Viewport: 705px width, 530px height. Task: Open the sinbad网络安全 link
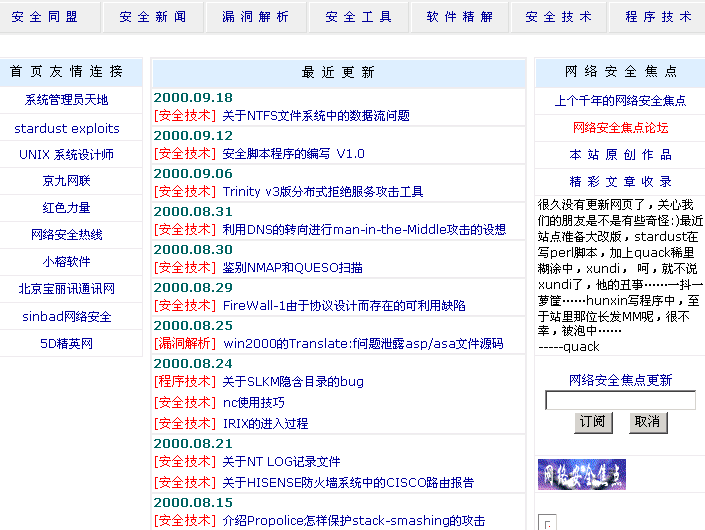67,316
